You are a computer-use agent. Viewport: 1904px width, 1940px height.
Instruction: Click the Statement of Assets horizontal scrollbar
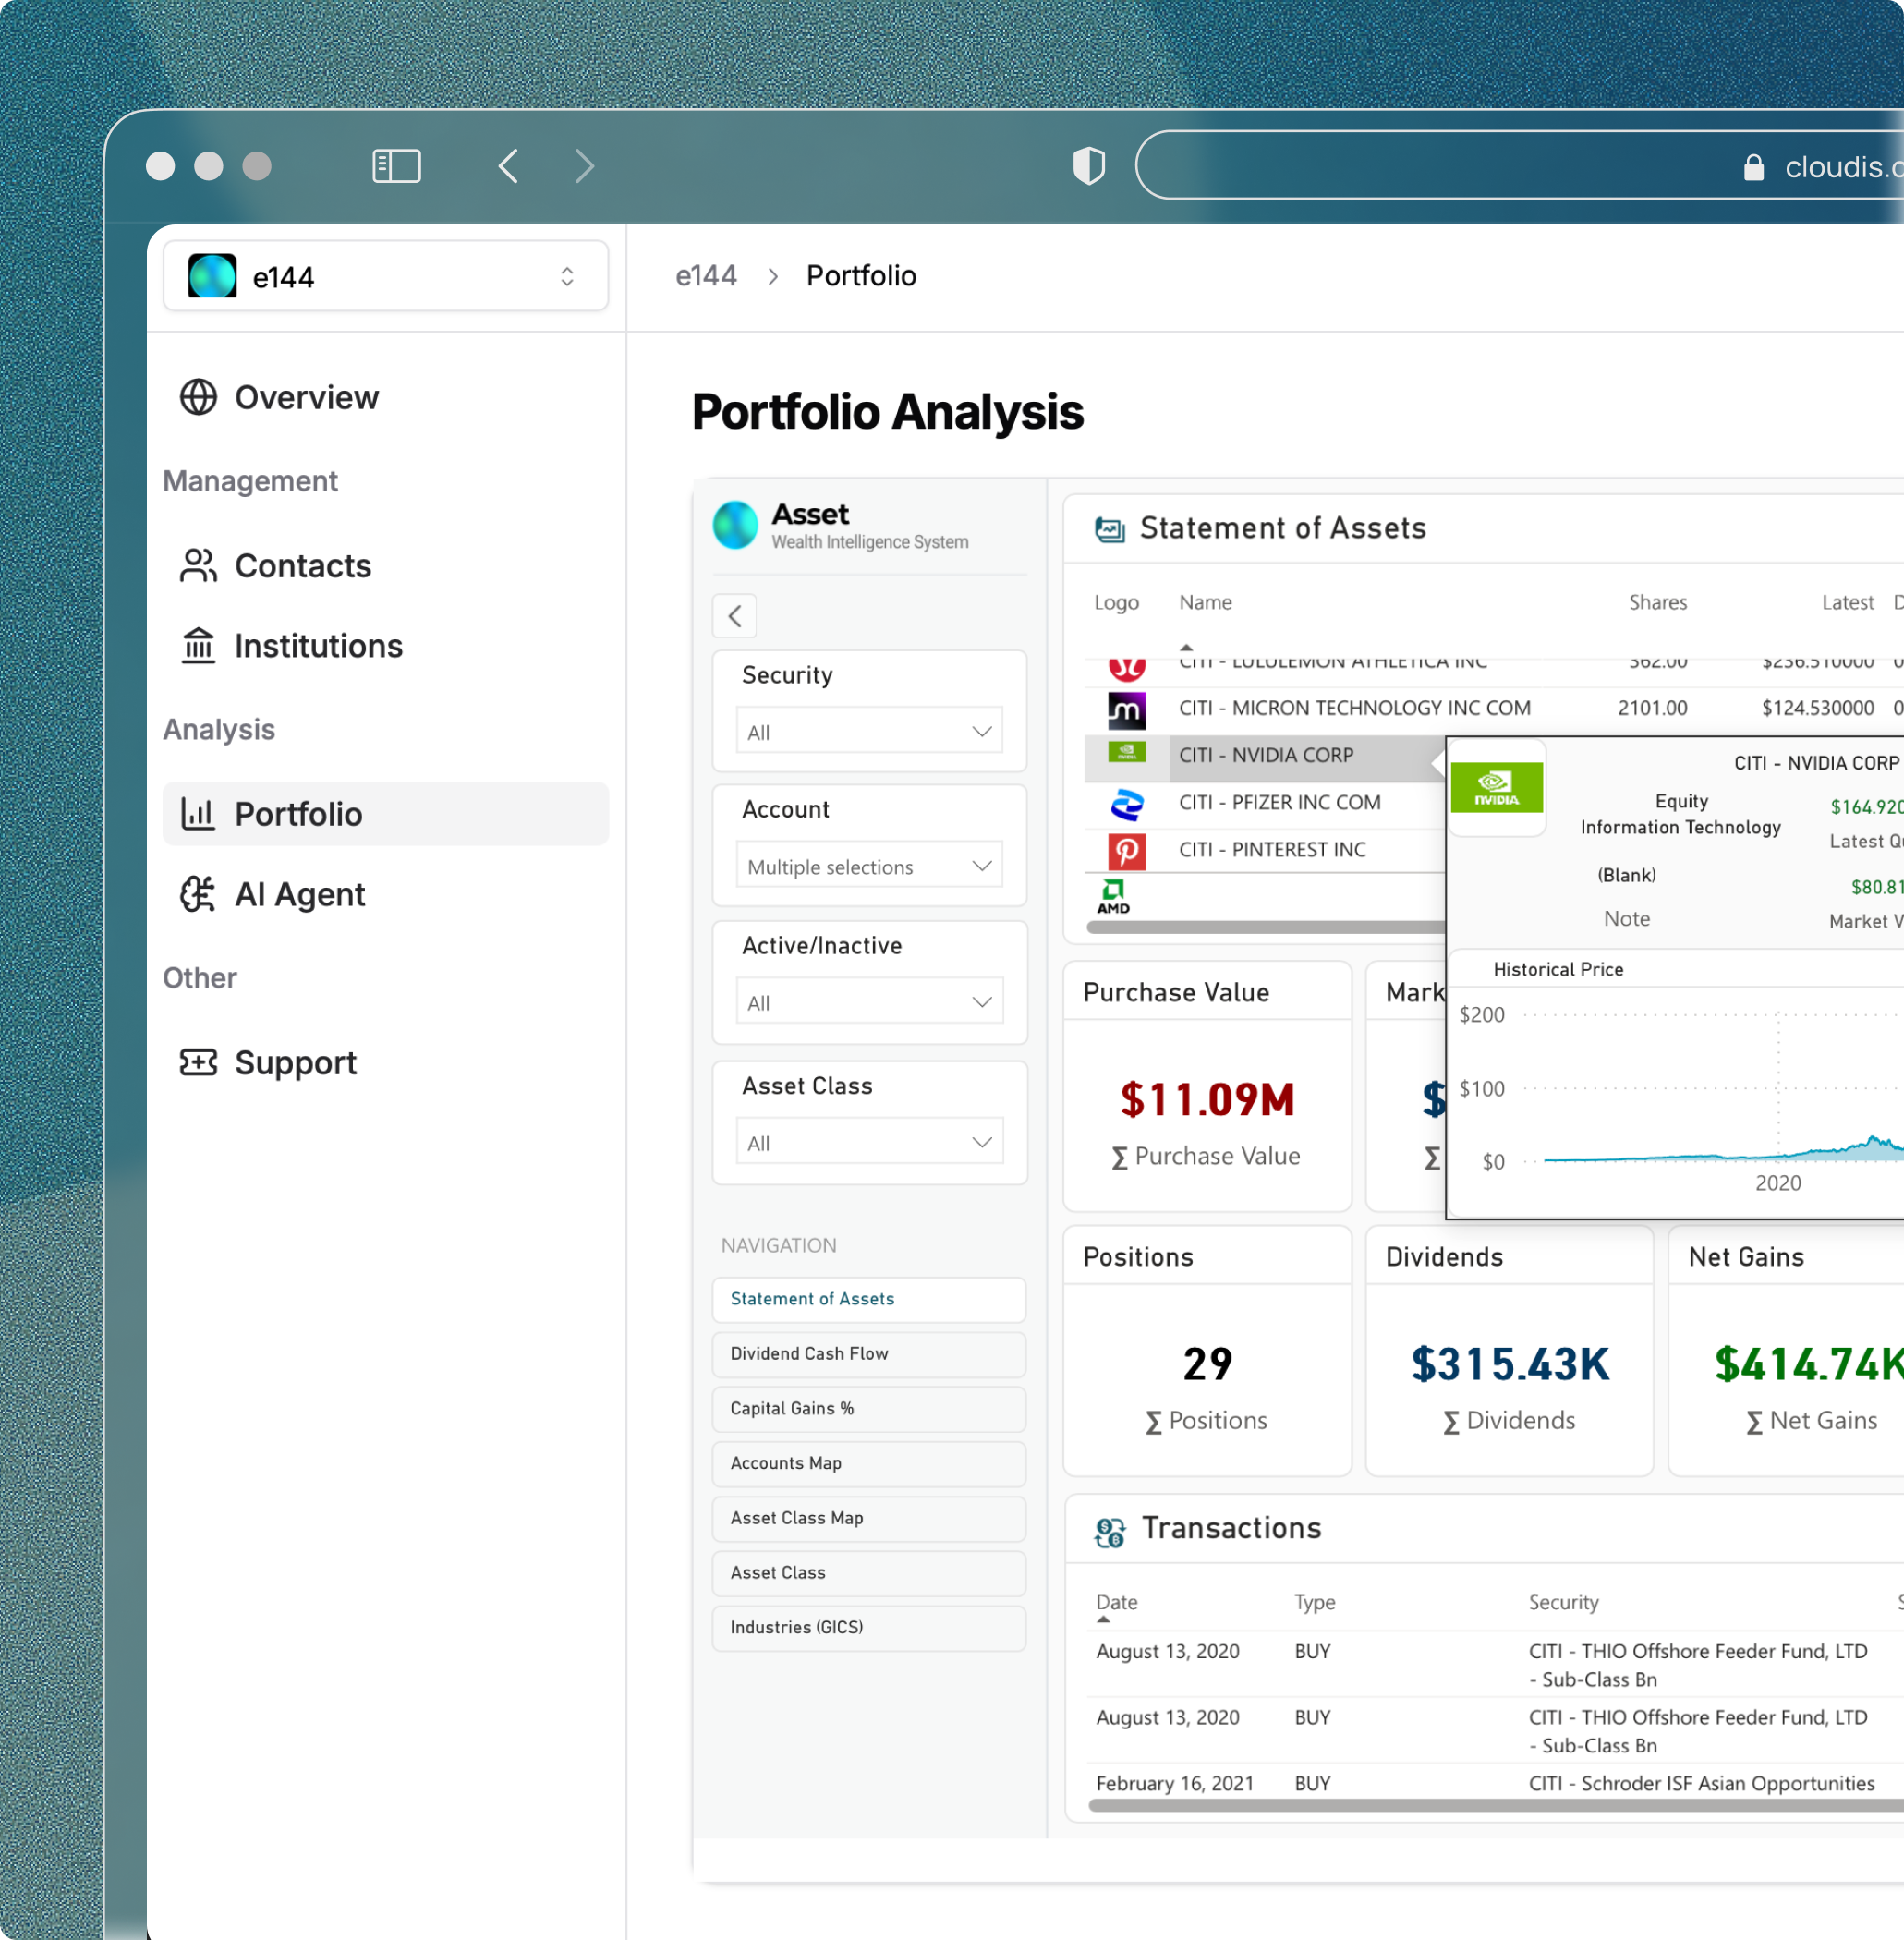point(1266,927)
